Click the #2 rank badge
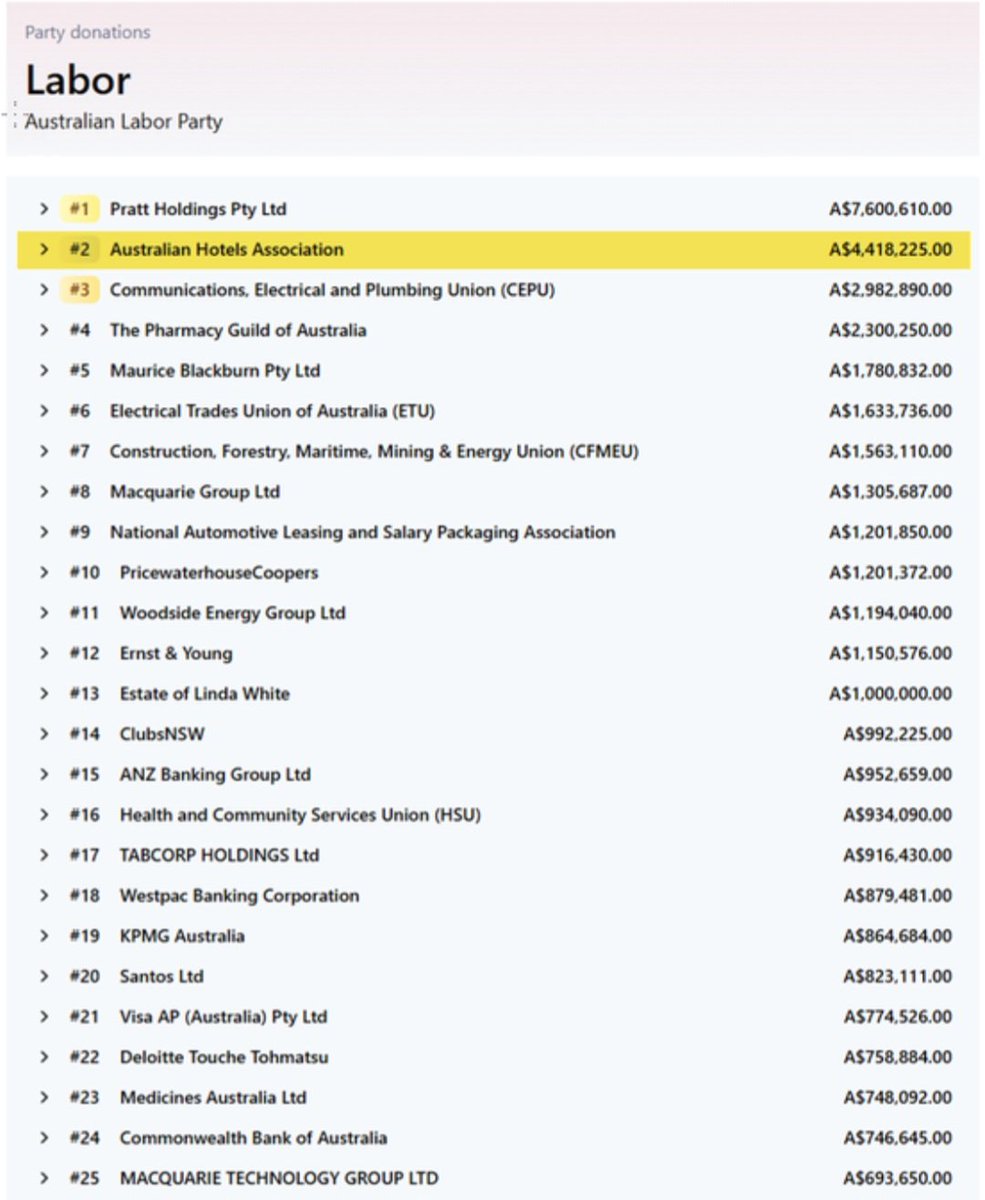 click(x=80, y=249)
